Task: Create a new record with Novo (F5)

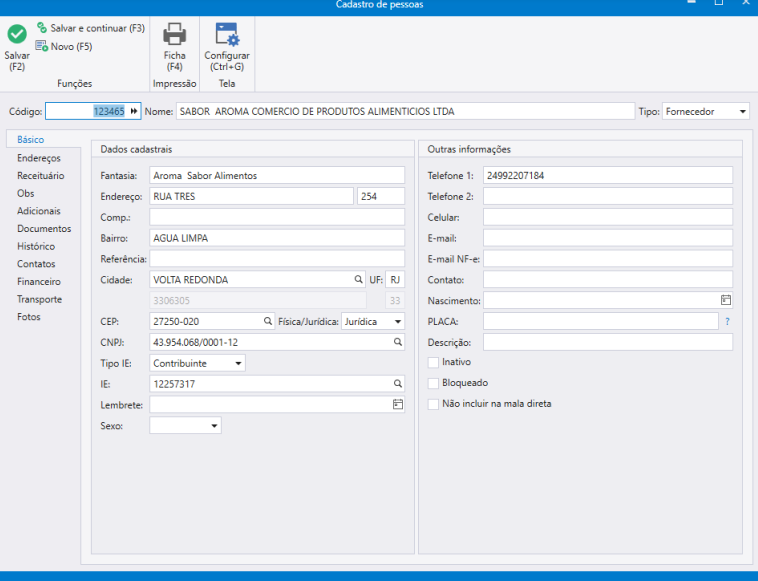Action: [64, 46]
